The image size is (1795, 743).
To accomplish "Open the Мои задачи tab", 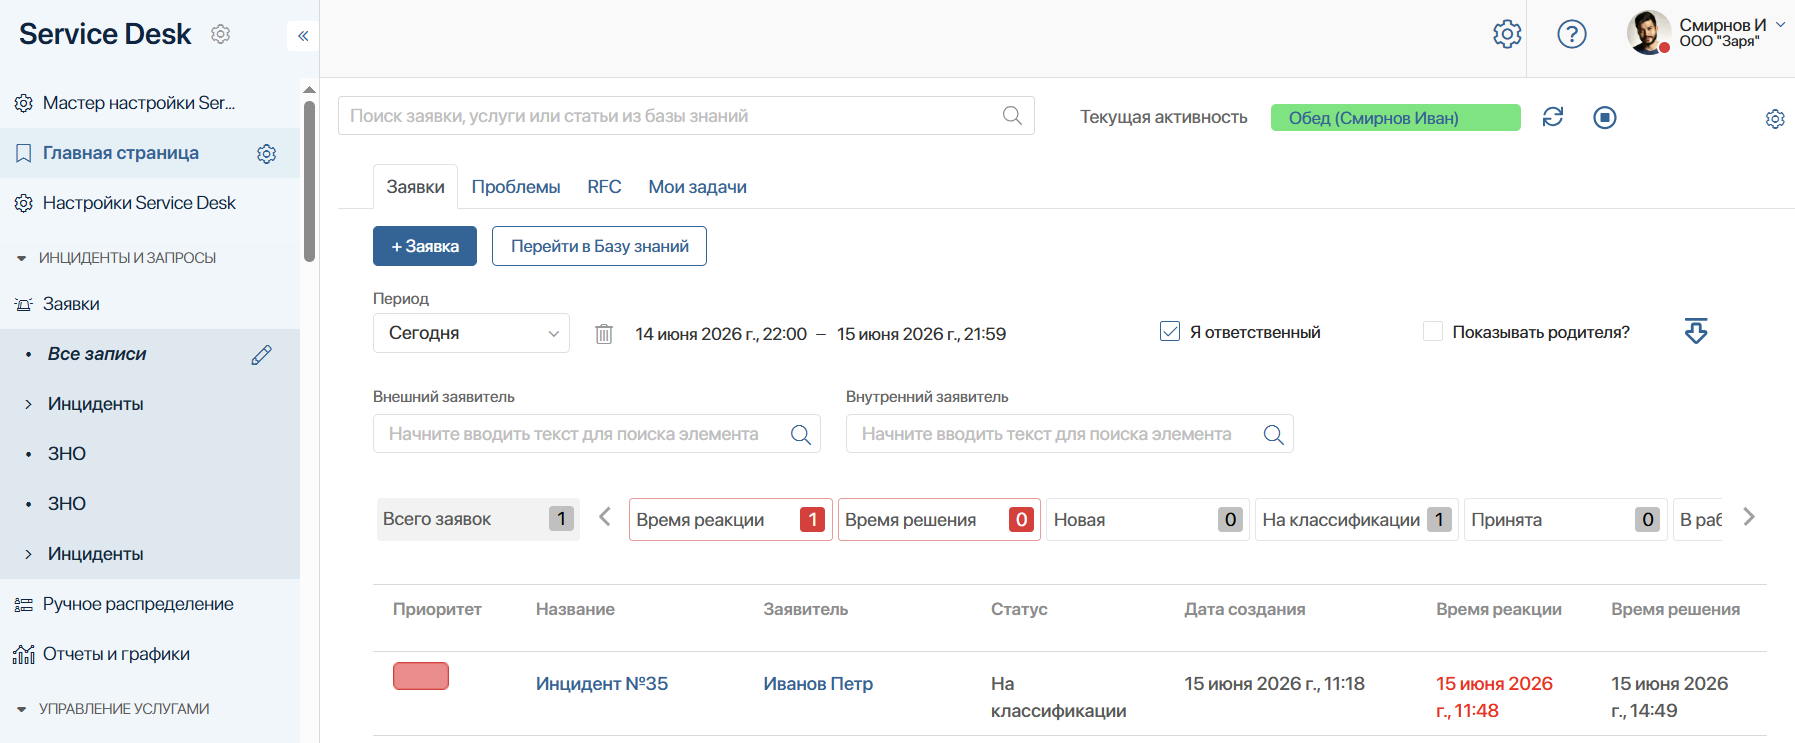I will pyautogui.click(x=697, y=187).
